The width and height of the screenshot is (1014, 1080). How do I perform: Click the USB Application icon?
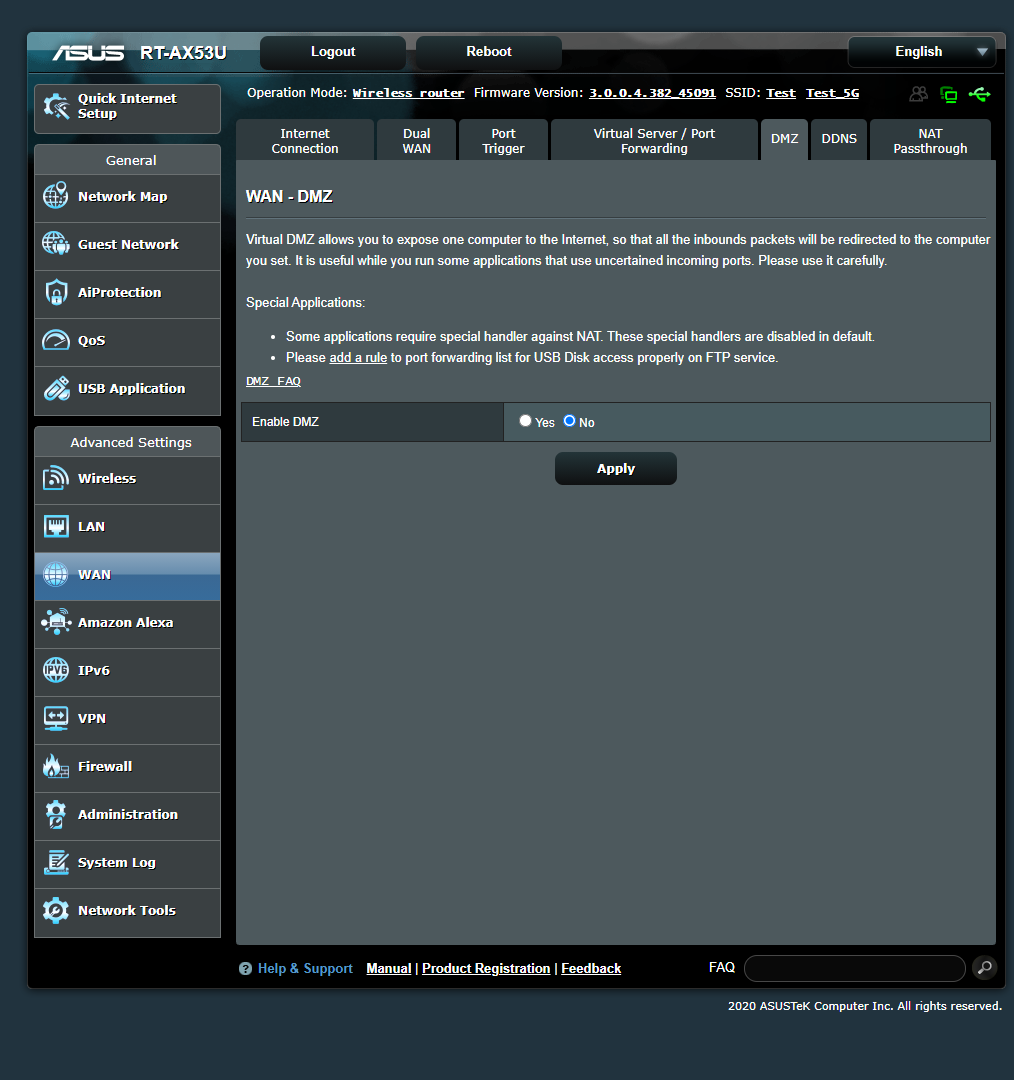click(x=56, y=388)
